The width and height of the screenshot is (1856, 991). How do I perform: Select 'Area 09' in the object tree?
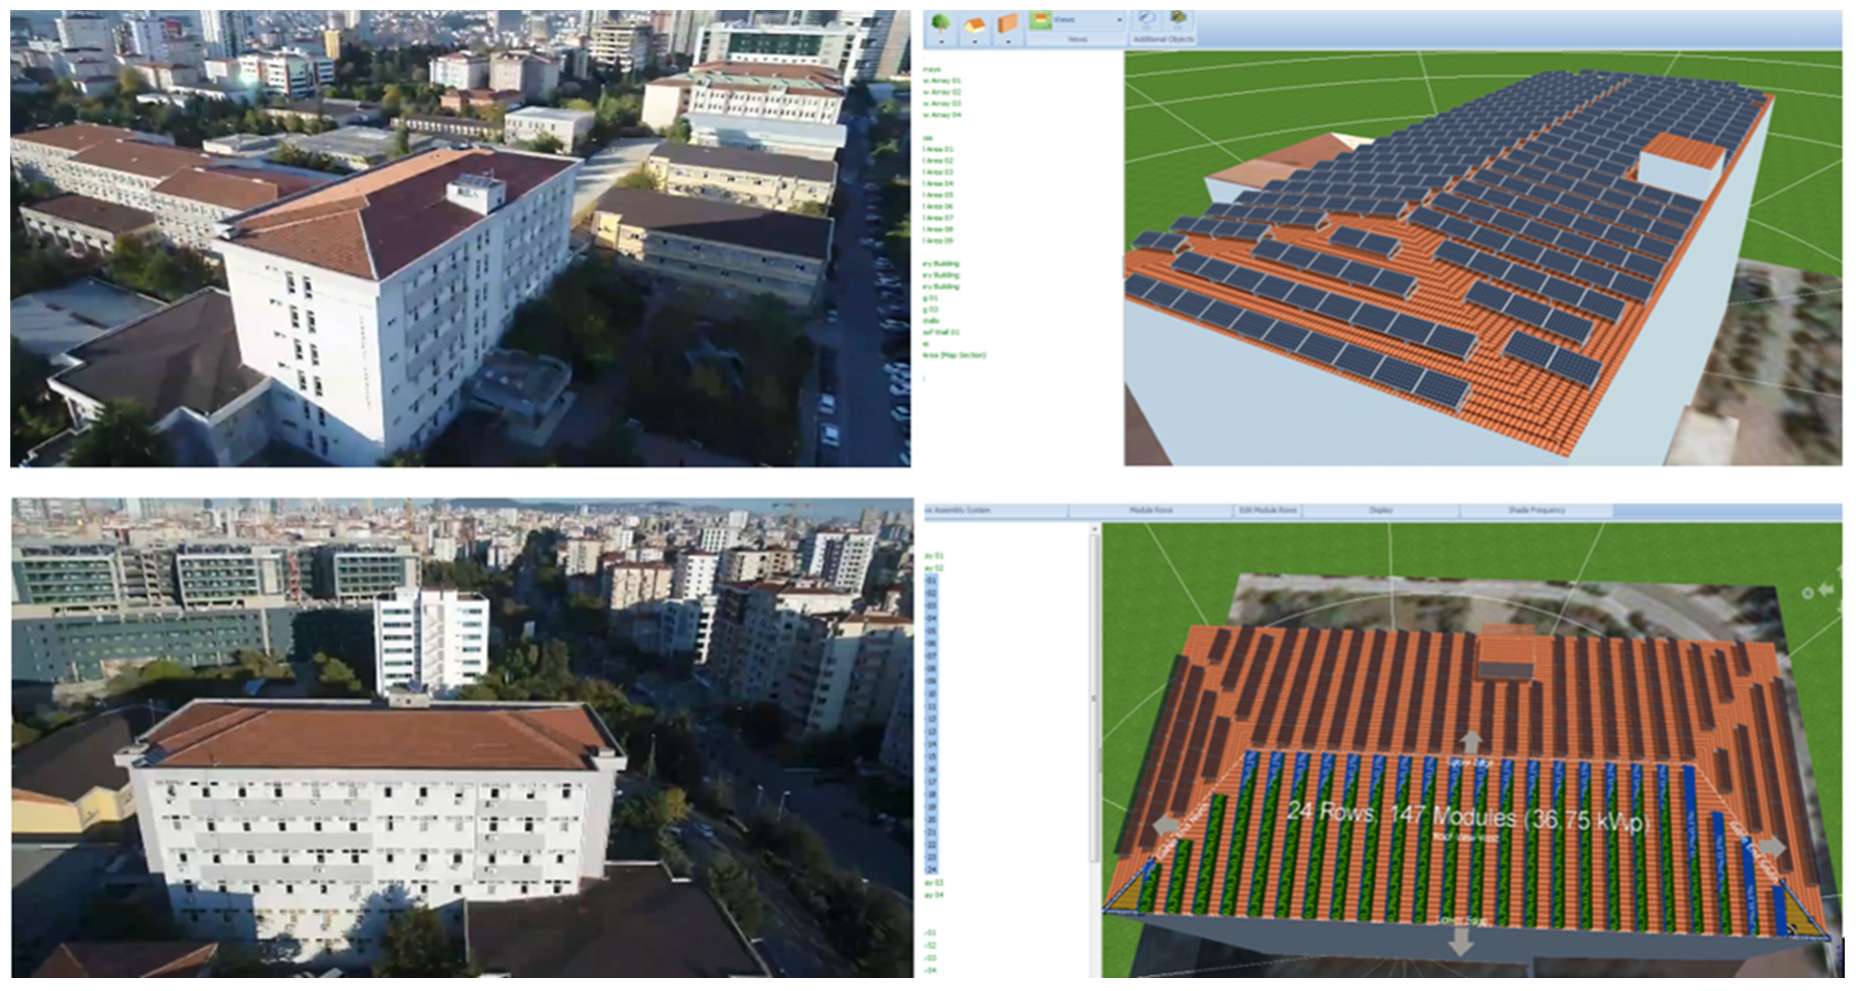pos(938,241)
